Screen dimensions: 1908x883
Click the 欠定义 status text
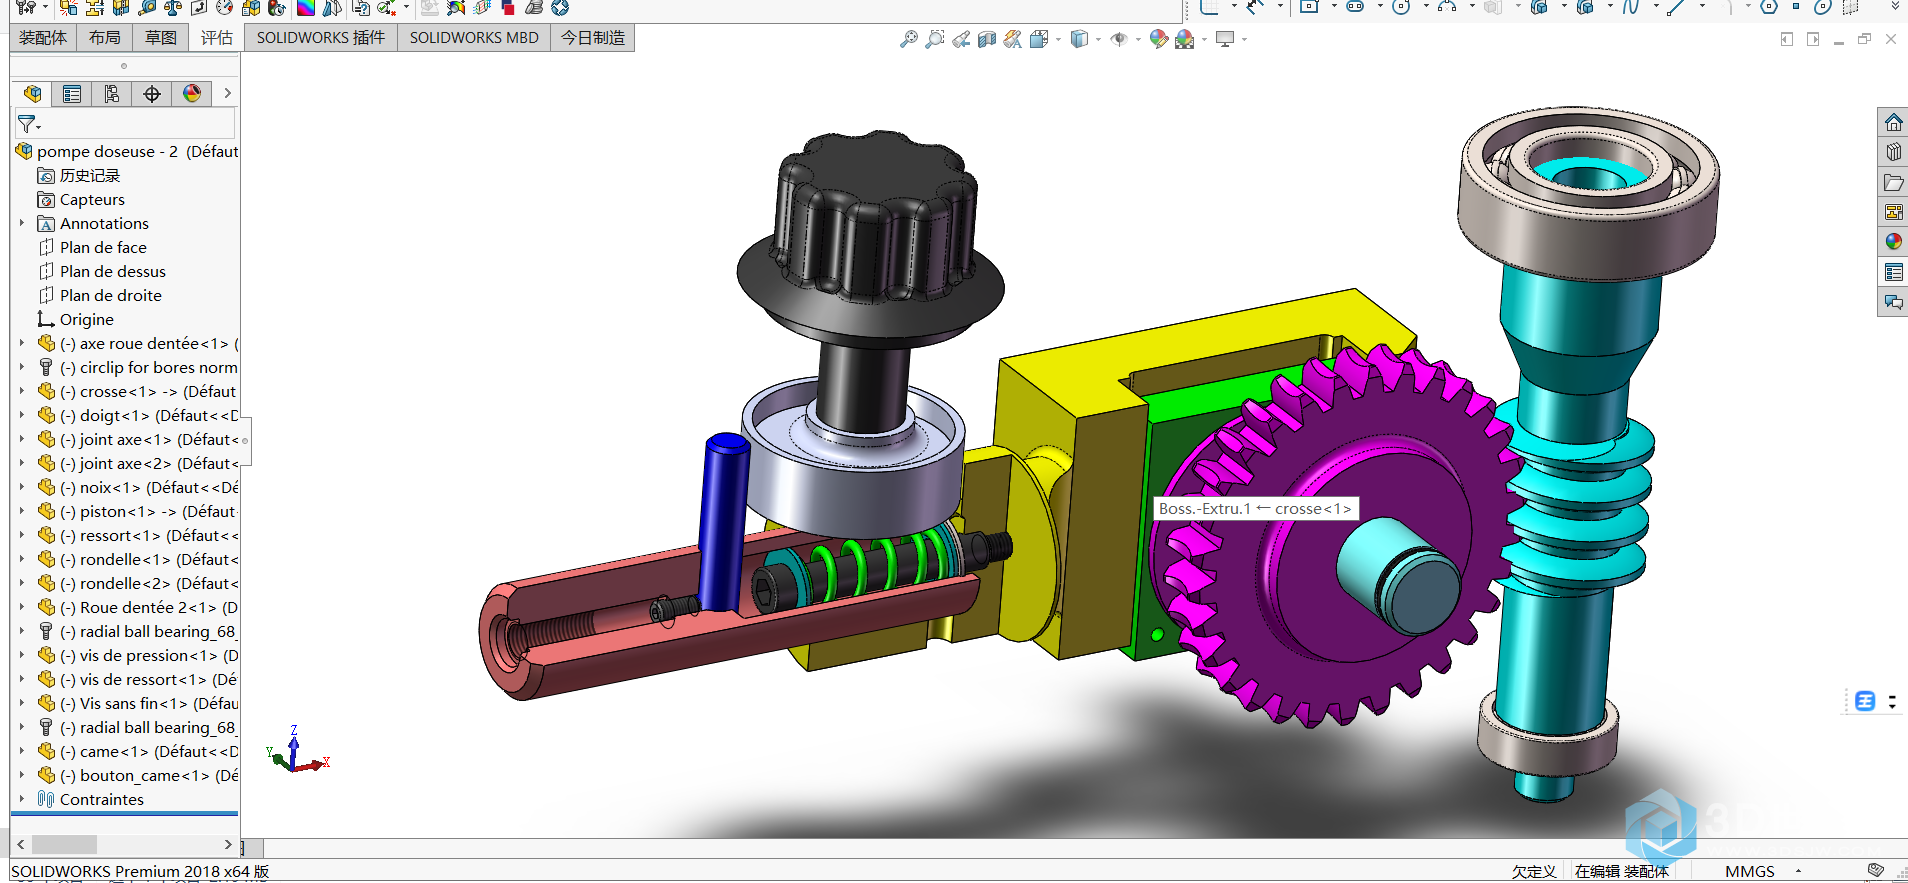(x=1534, y=871)
